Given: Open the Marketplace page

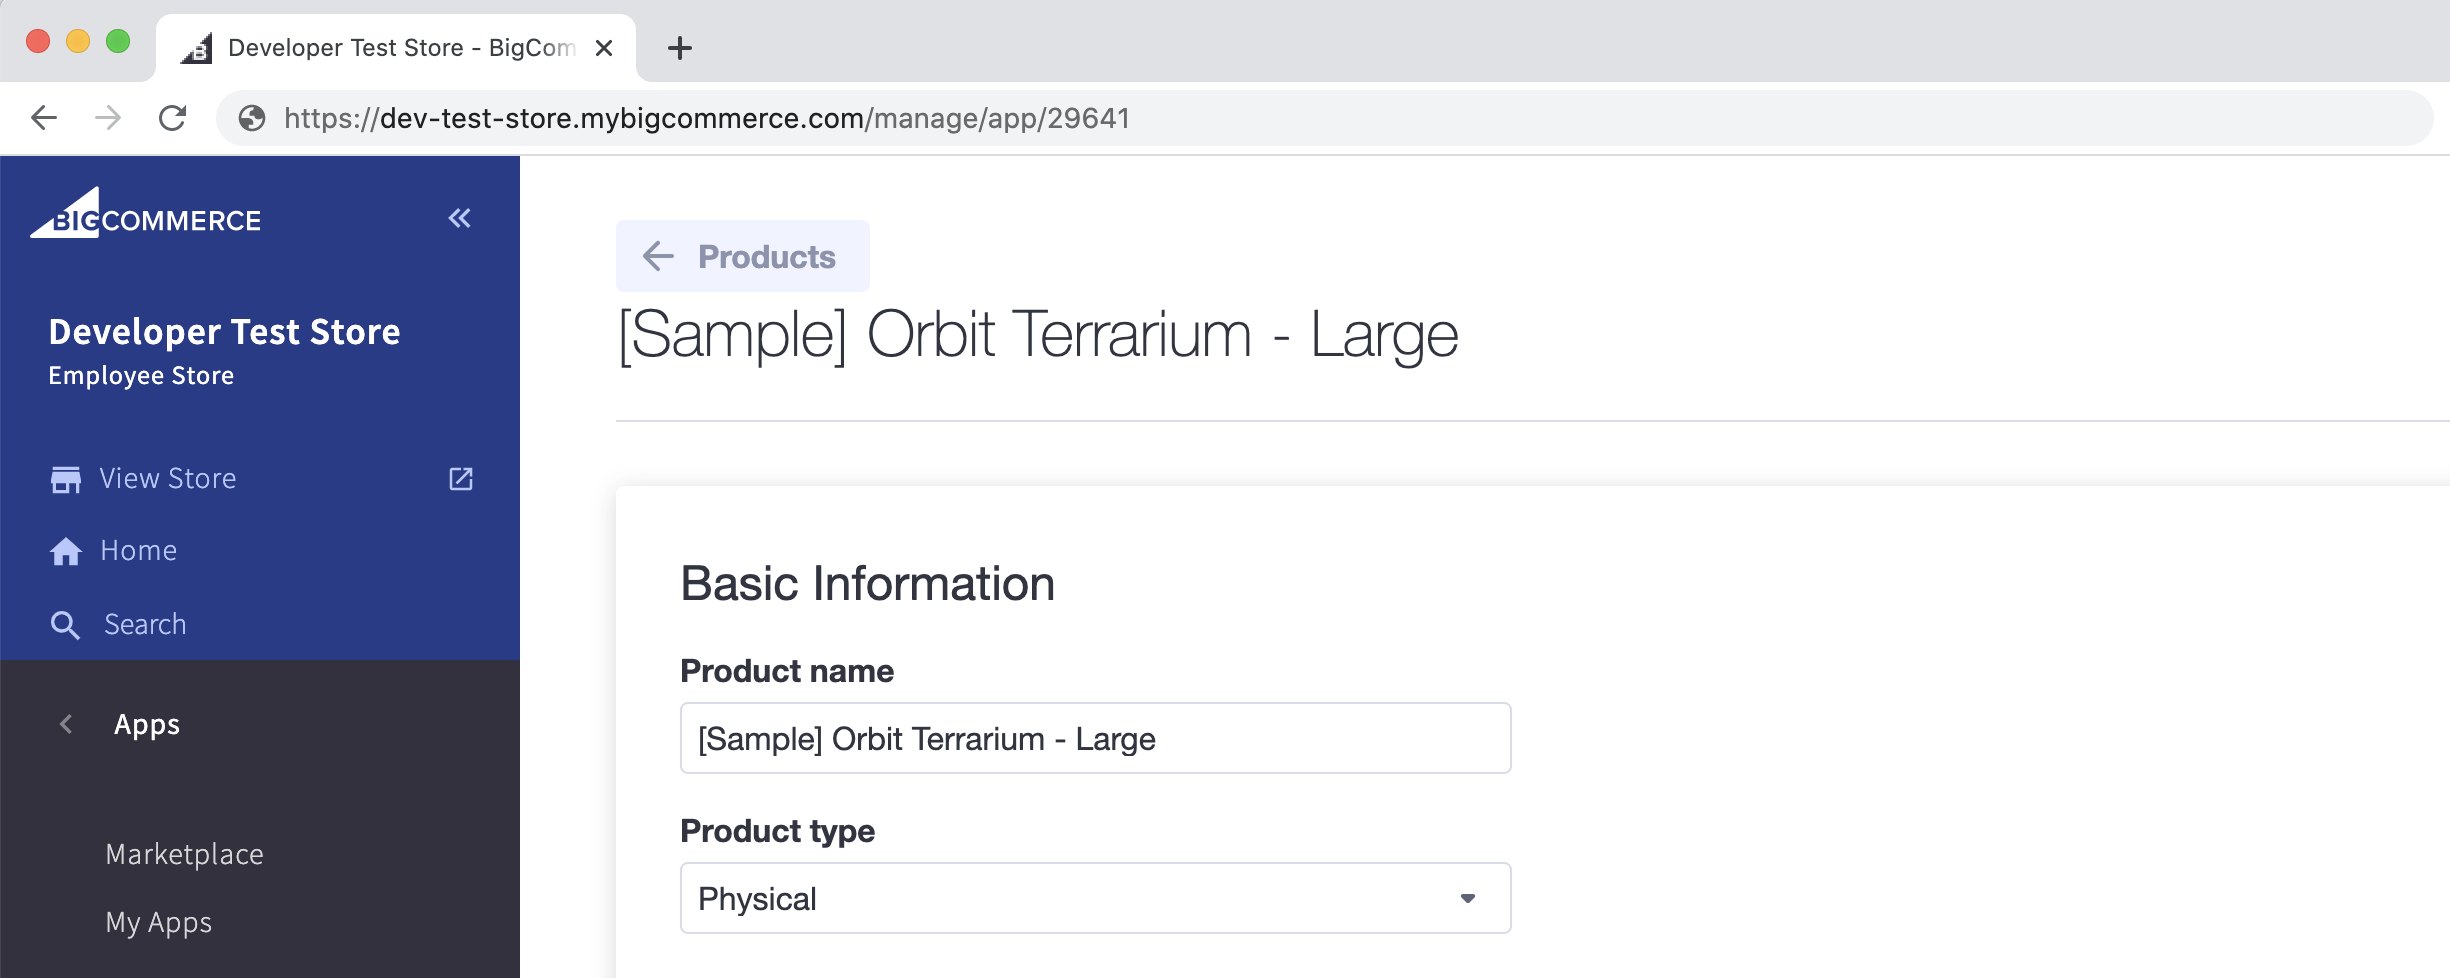Looking at the screenshot, I should 184,853.
